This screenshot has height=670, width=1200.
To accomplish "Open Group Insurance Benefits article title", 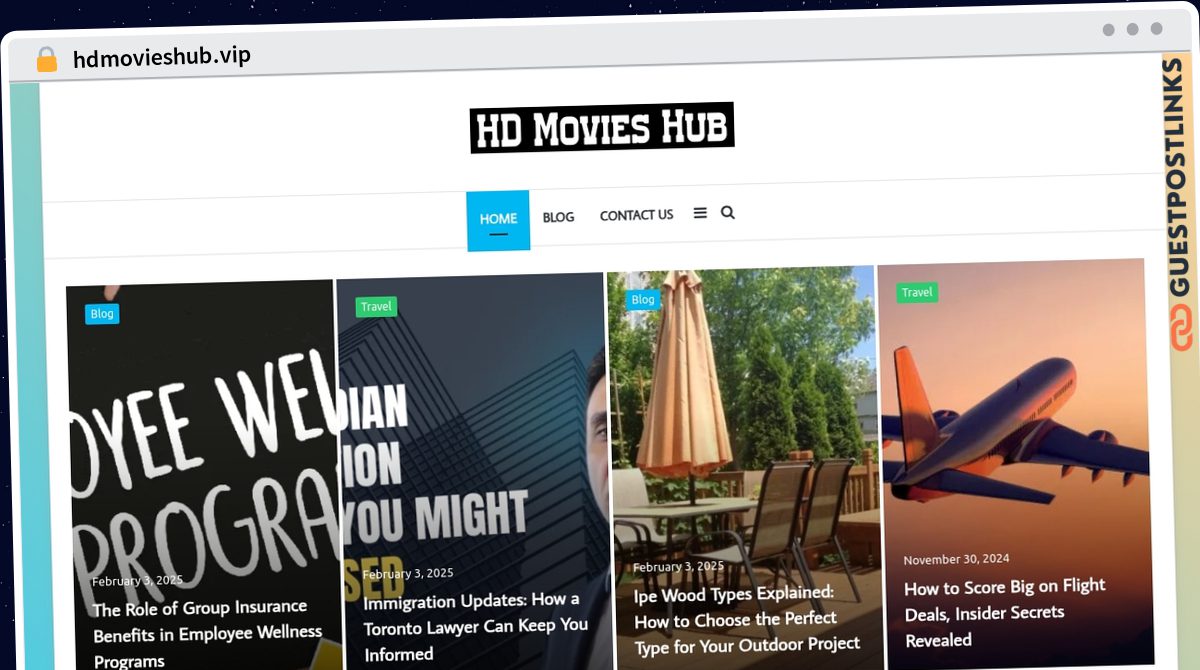I will point(207,633).
